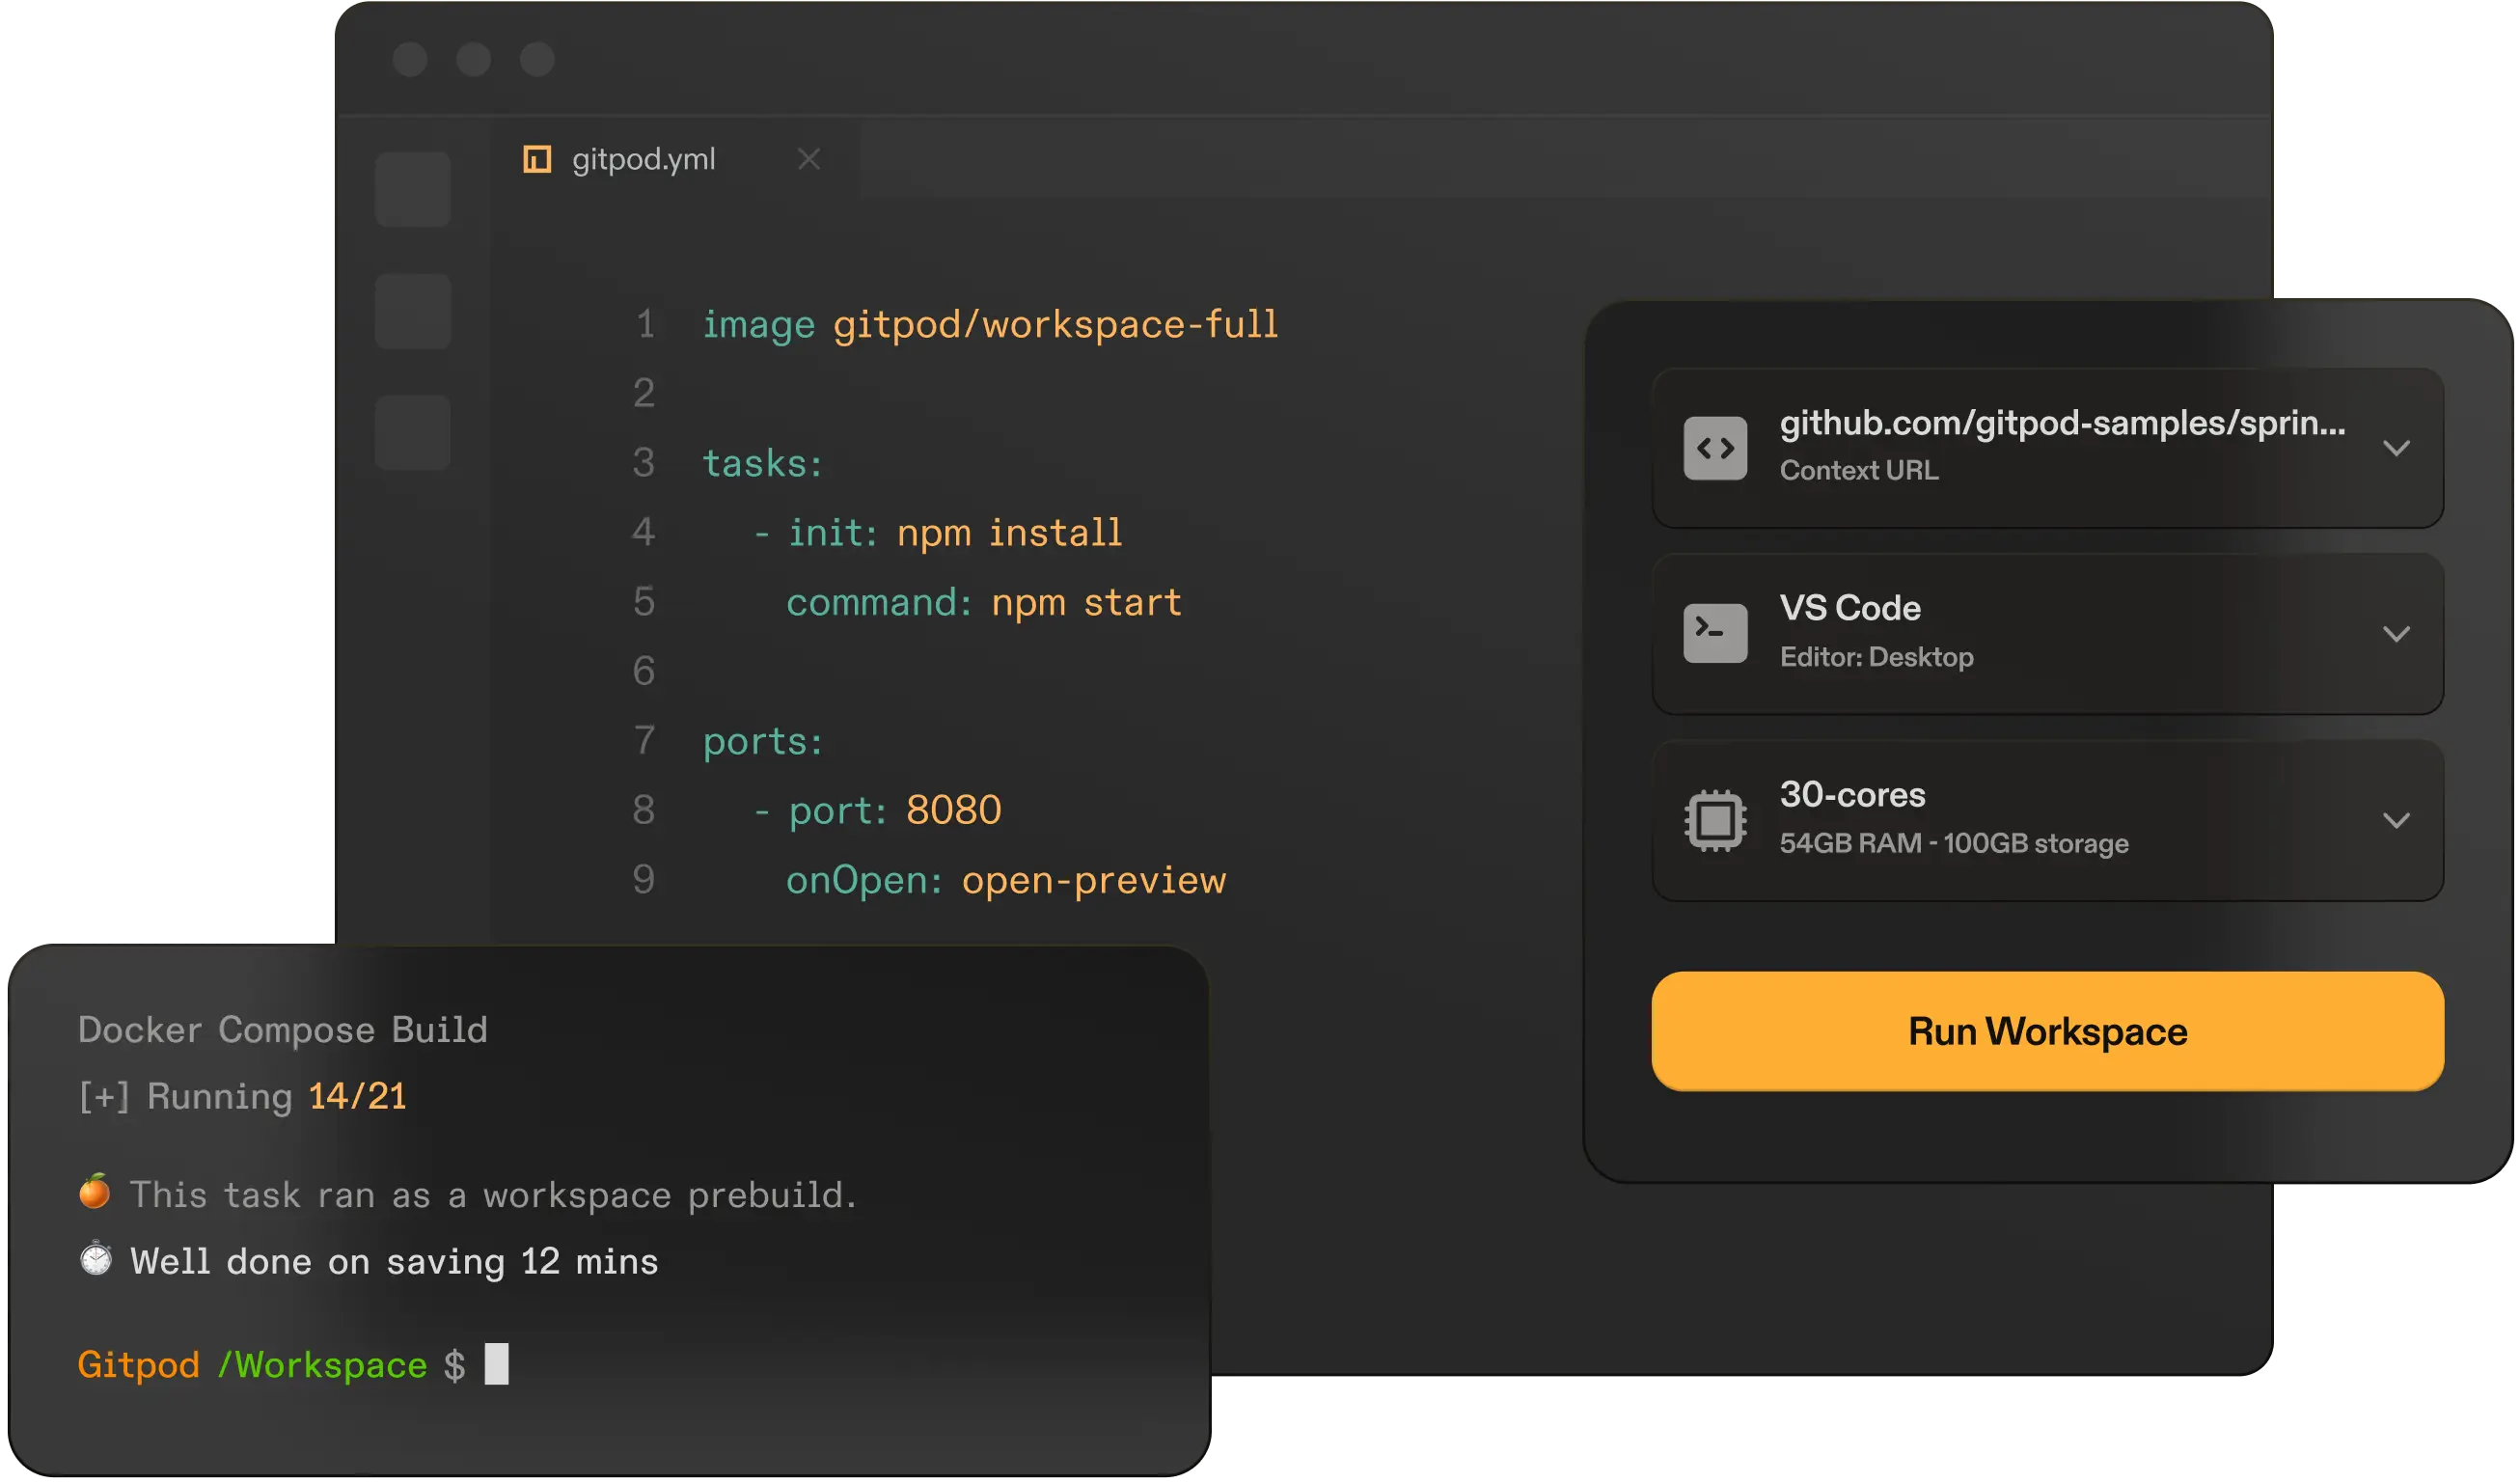Click the third window dot in title bar
Image resolution: width=2520 pixels, height=1483 pixels.
tap(538, 59)
